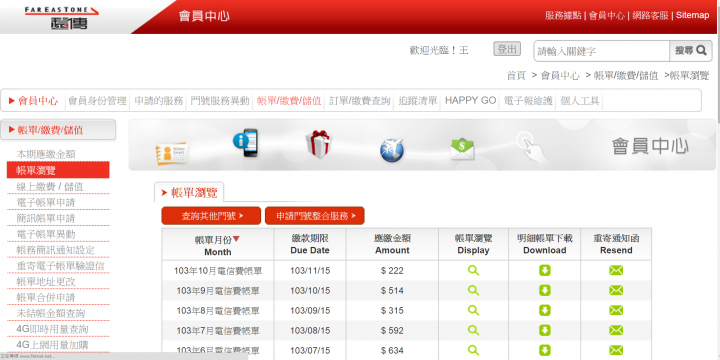Resend notice for 103年8月 bill

tap(616, 310)
